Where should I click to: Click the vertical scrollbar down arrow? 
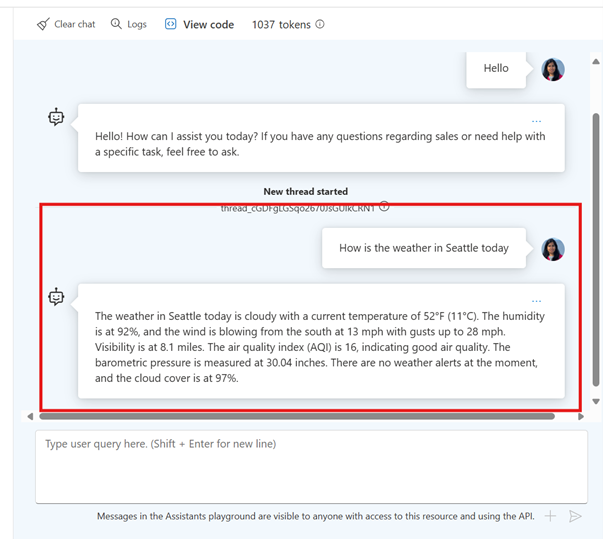coord(596,401)
